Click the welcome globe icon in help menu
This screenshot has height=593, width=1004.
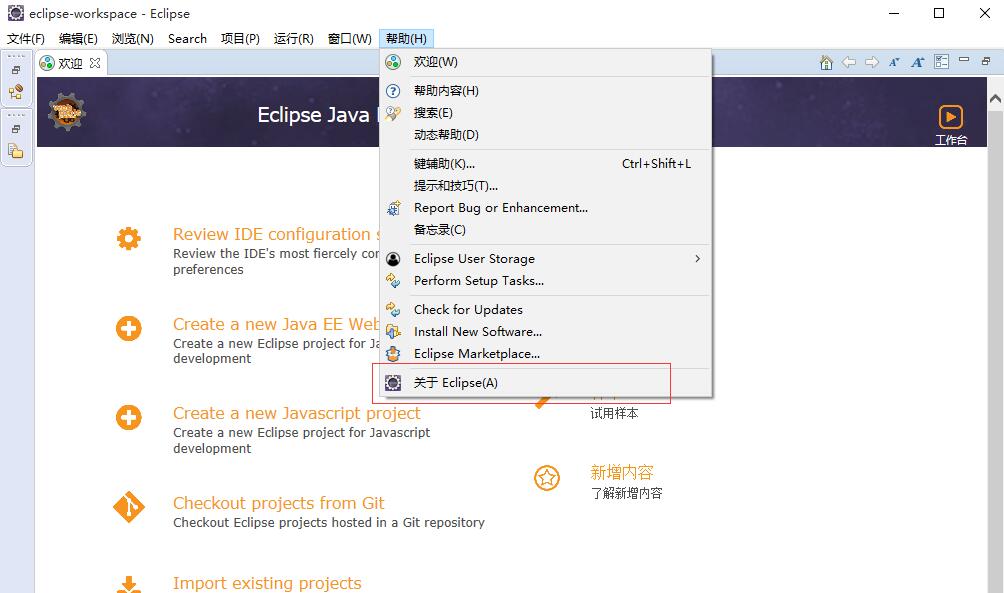(393, 62)
